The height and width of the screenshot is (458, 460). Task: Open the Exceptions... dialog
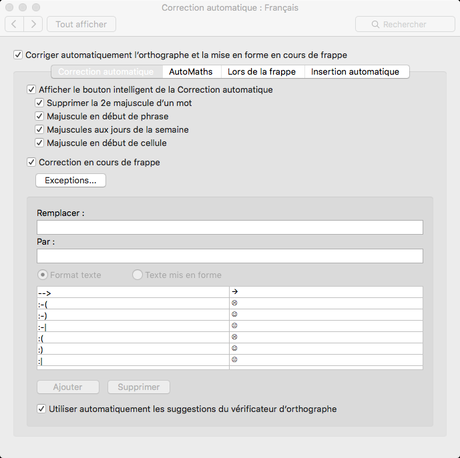(x=71, y=180)
